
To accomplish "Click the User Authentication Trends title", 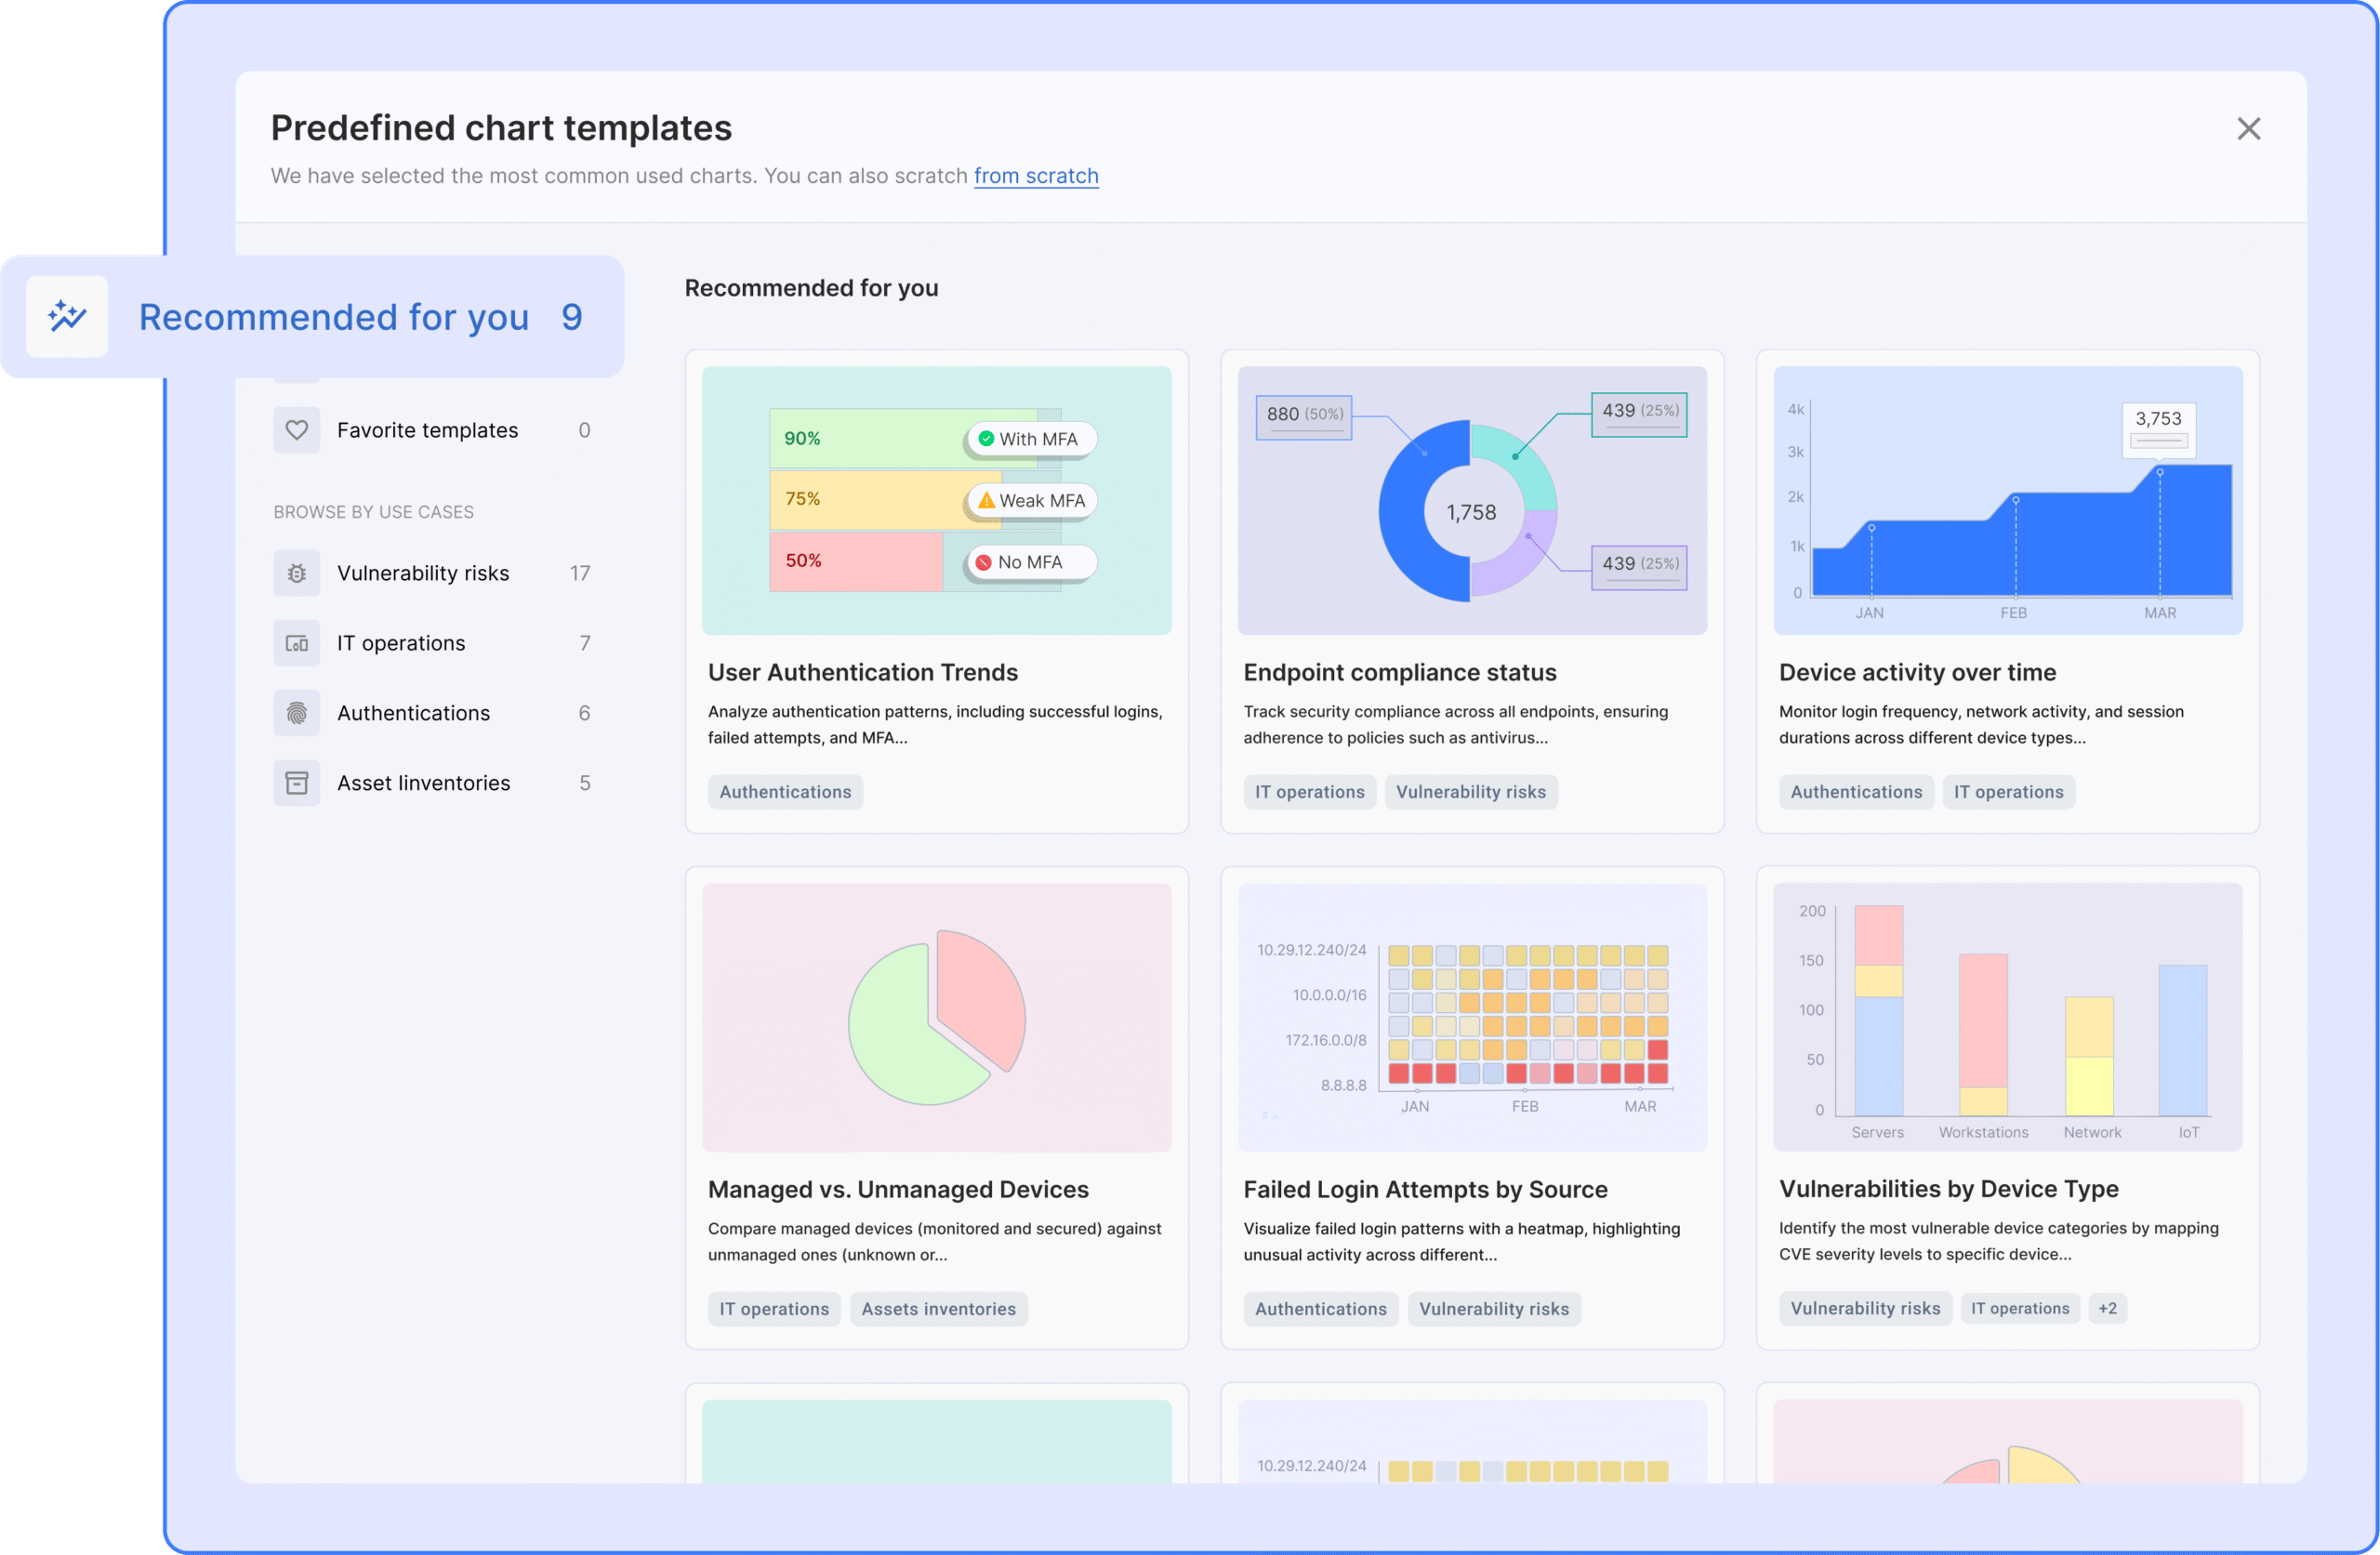I will (863, 672).
